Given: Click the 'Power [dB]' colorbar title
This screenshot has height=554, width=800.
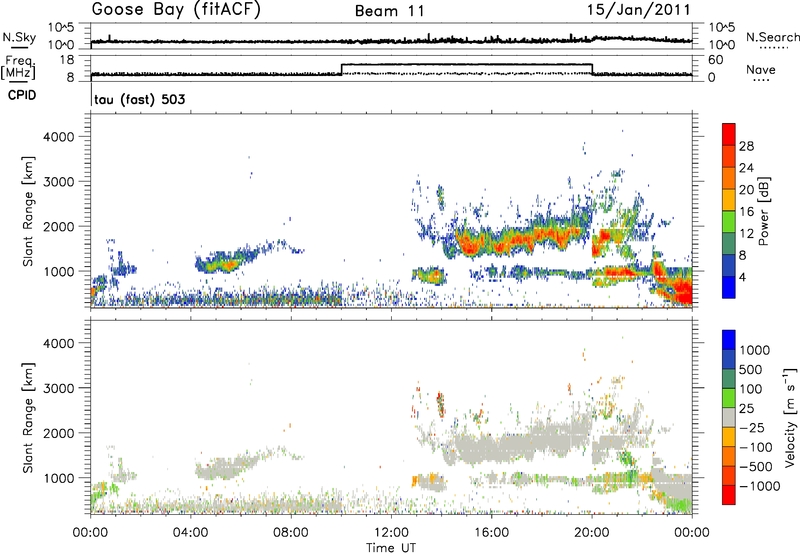Looking at the screenshot, I should pyautogui.click(x=763, y=211).
